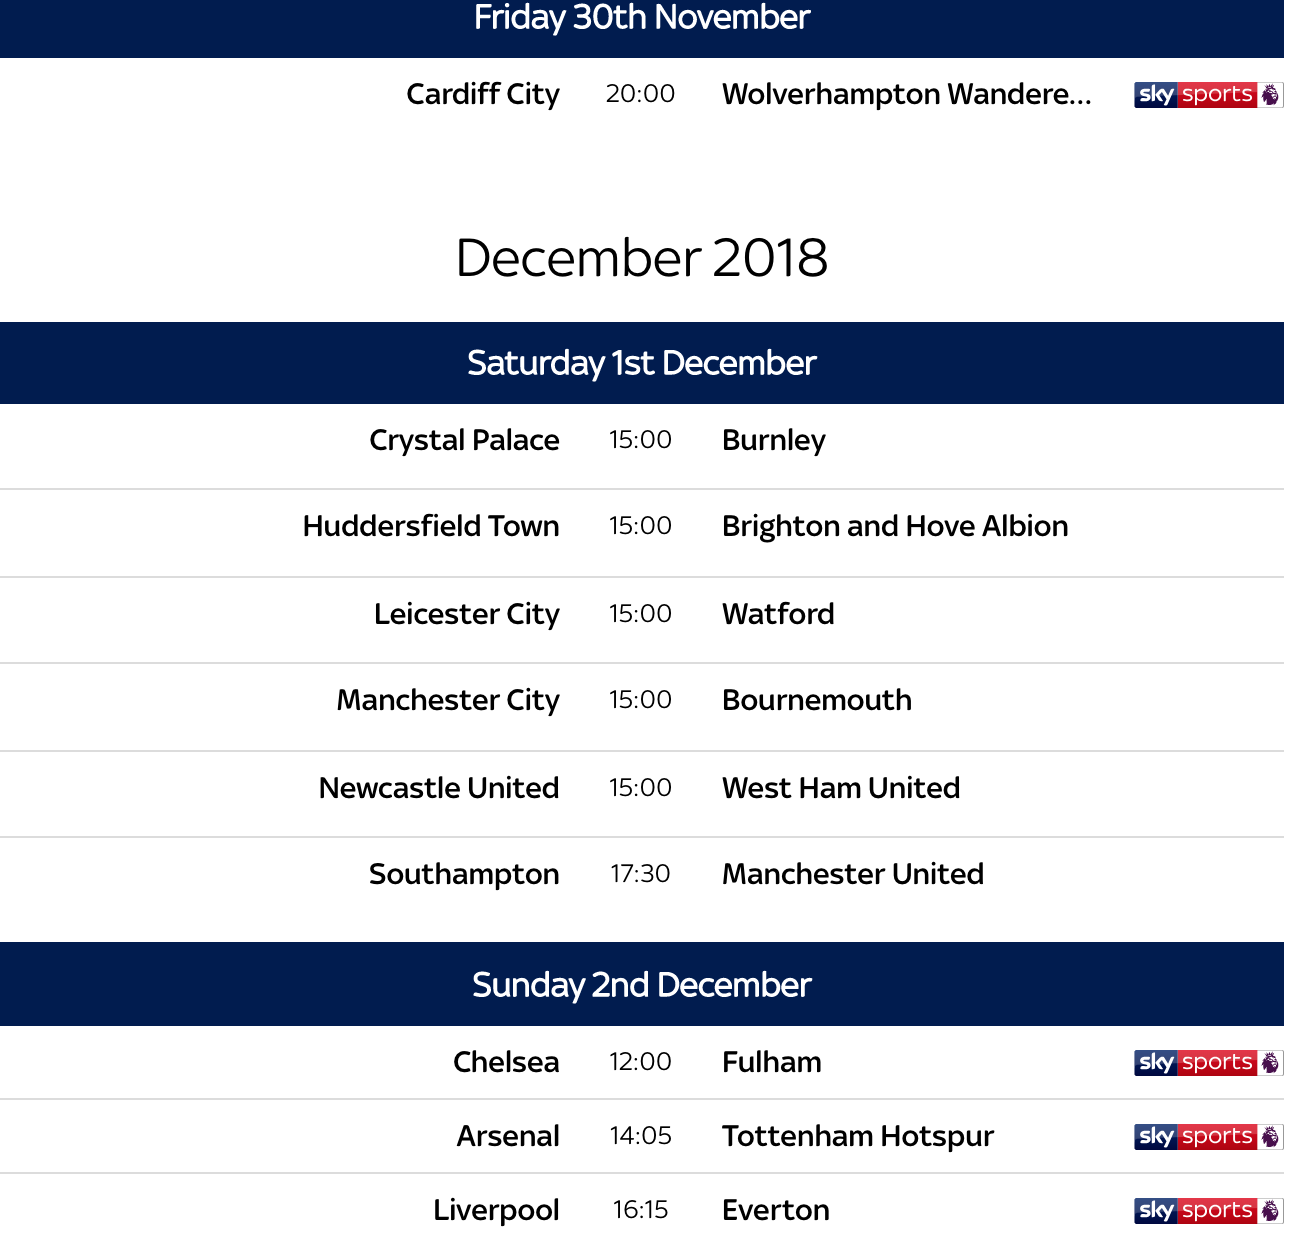Click Sky Sports logo beside Arsenal v Tottenham
Viewport: 1308px width, 1240px height.
click(x=1208, y=1137)
